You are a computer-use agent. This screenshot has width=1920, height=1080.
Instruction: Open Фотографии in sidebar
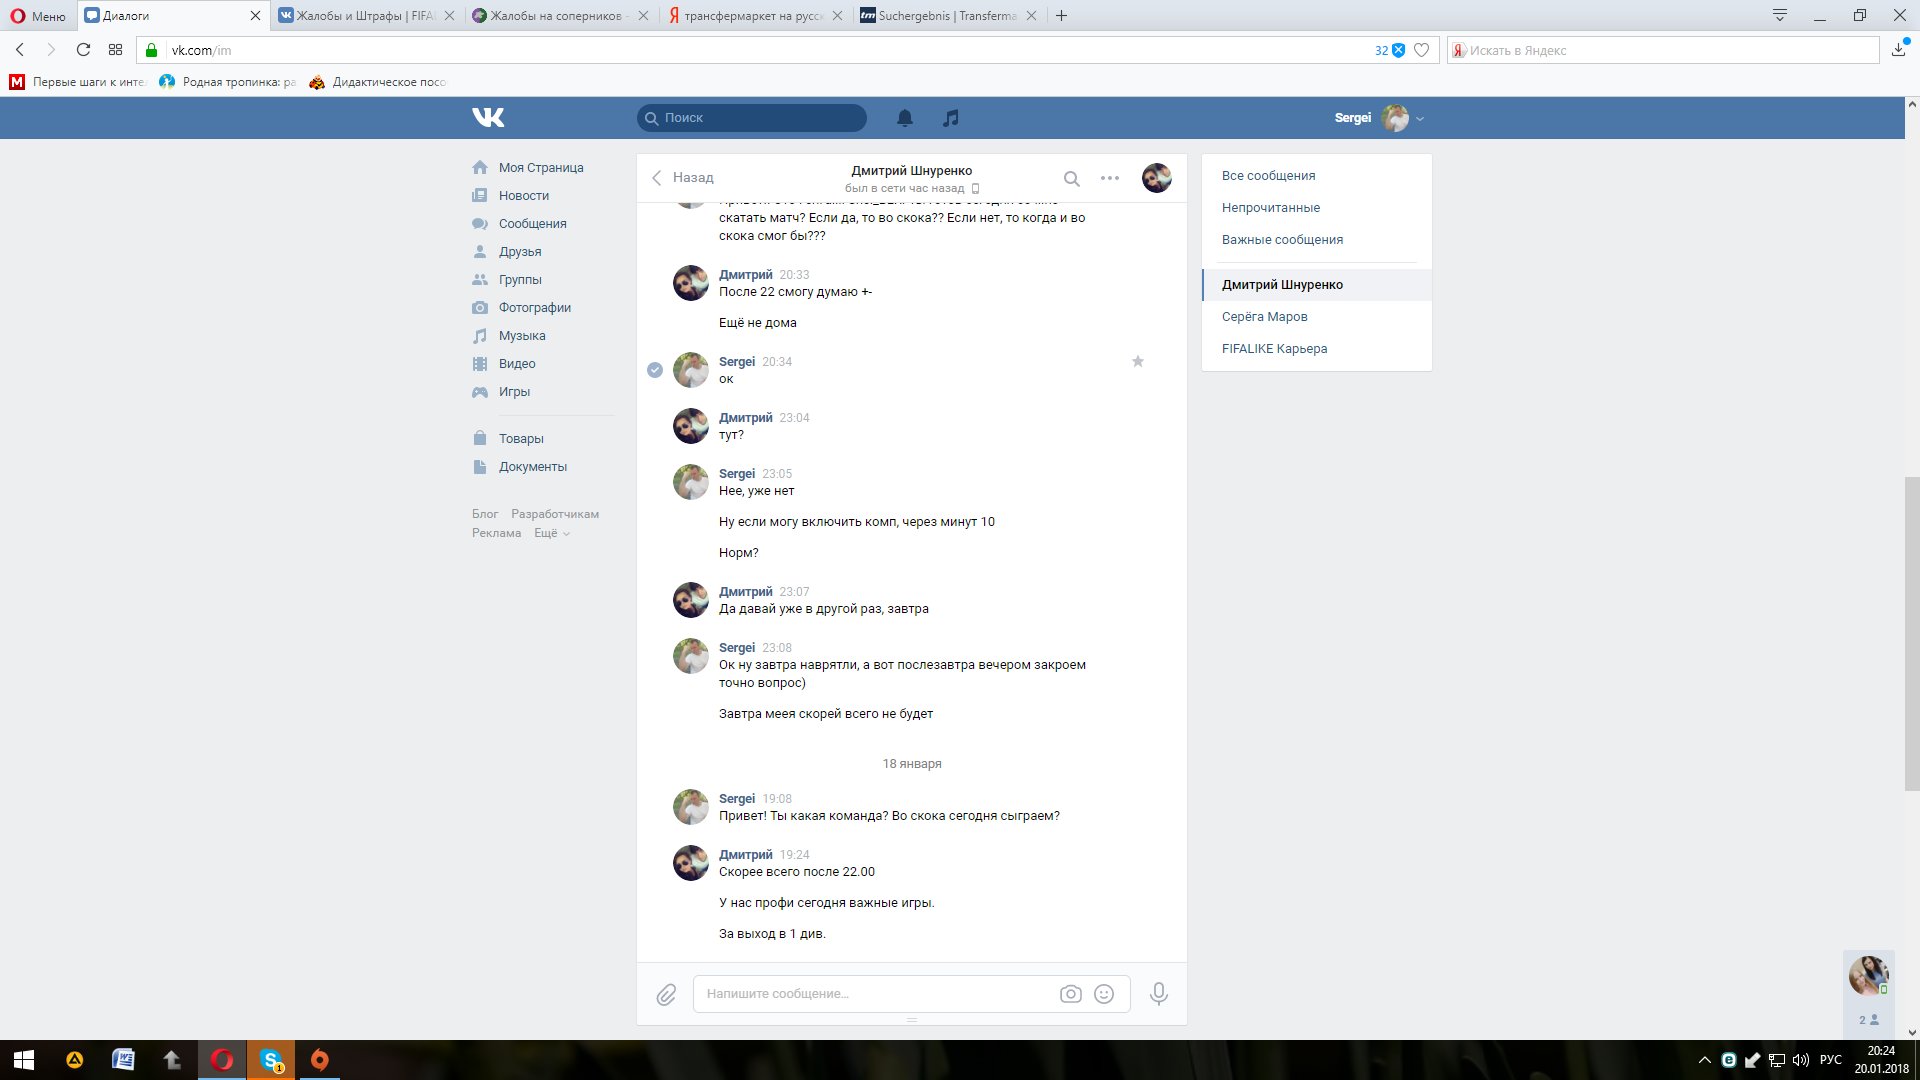(x=535, y=308)
